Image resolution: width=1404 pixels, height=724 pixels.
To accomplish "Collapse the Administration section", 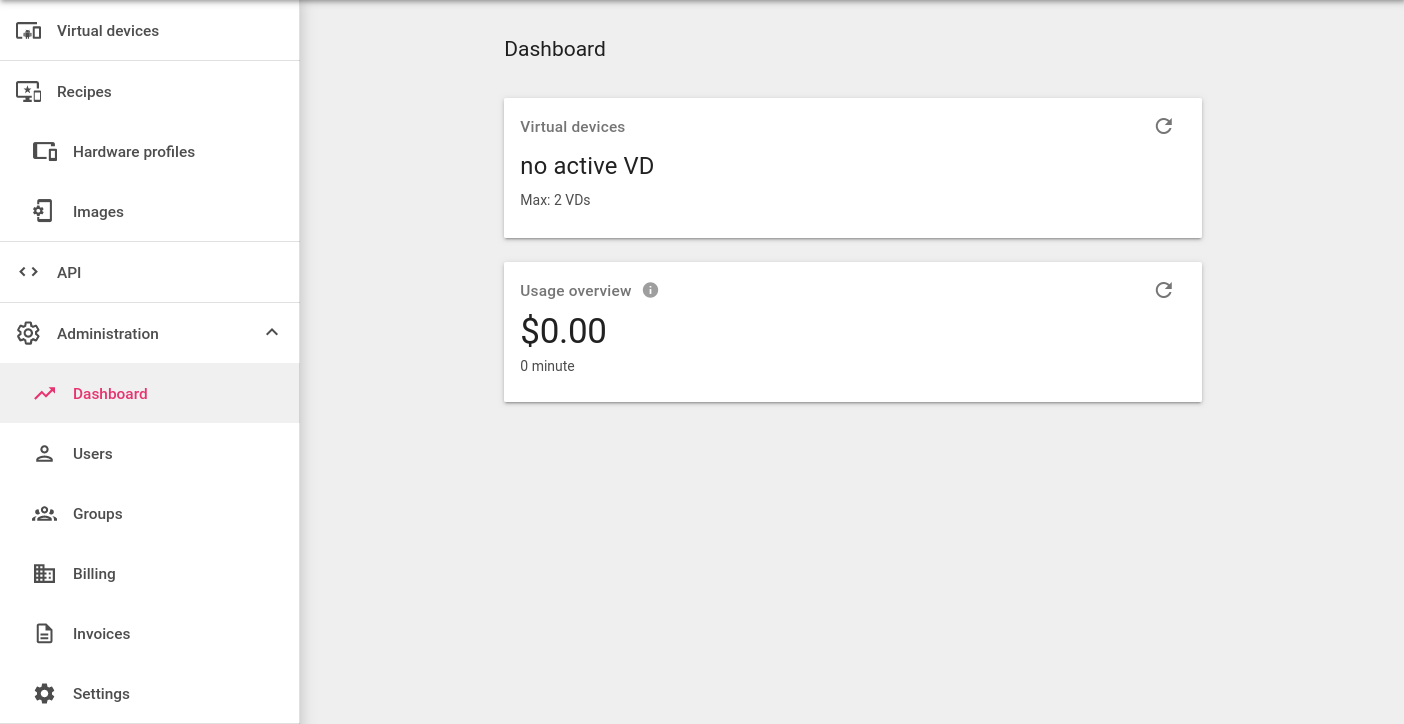I will [x=271, y=332].
